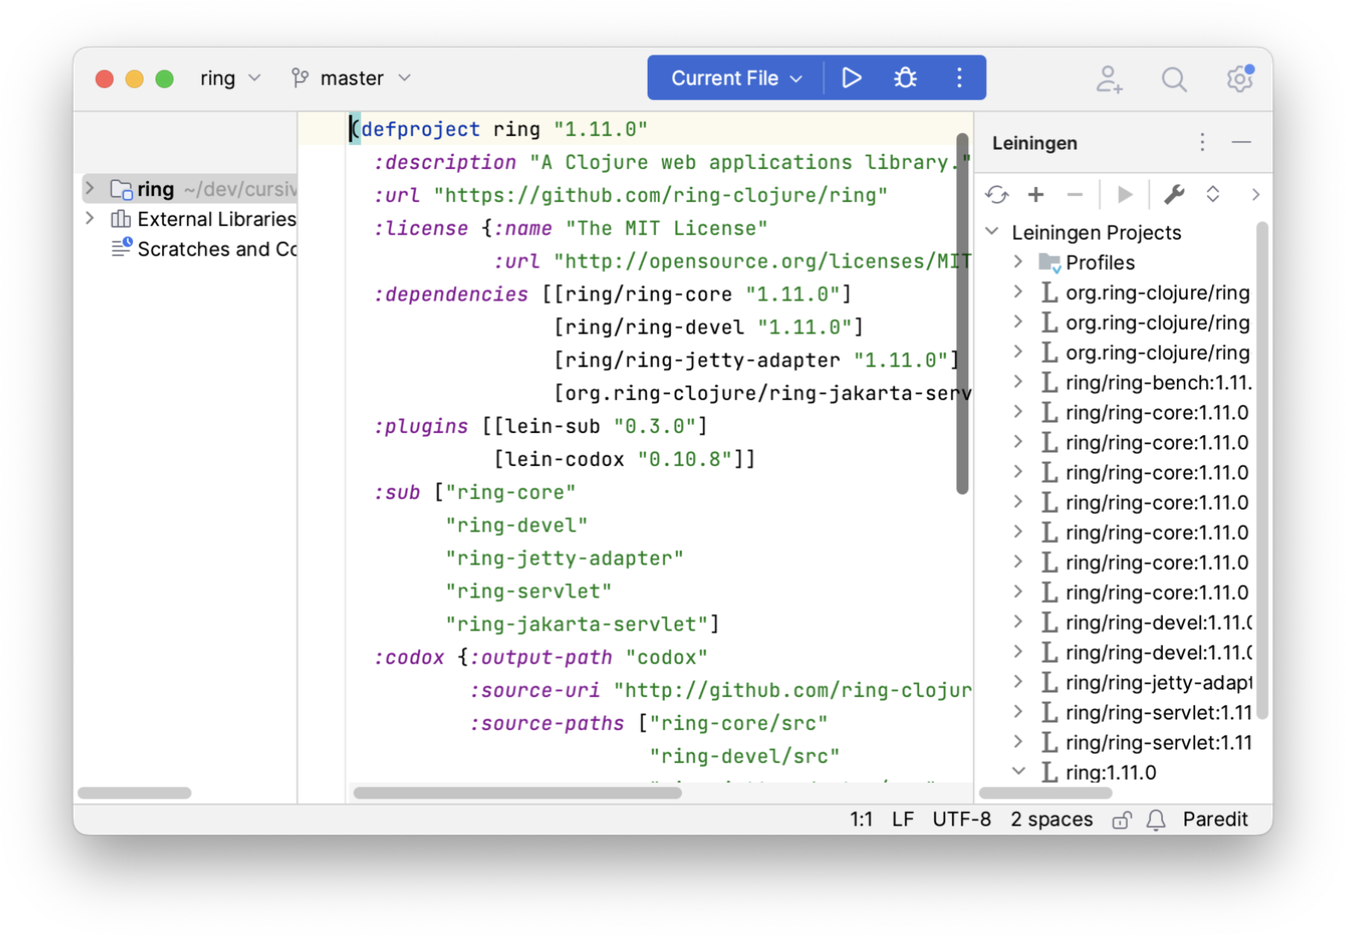The width and height of the screenshot is (1346, 936).
Task: Expand External Libraries node
Action: pyautogui.click(x=90, y=218)
